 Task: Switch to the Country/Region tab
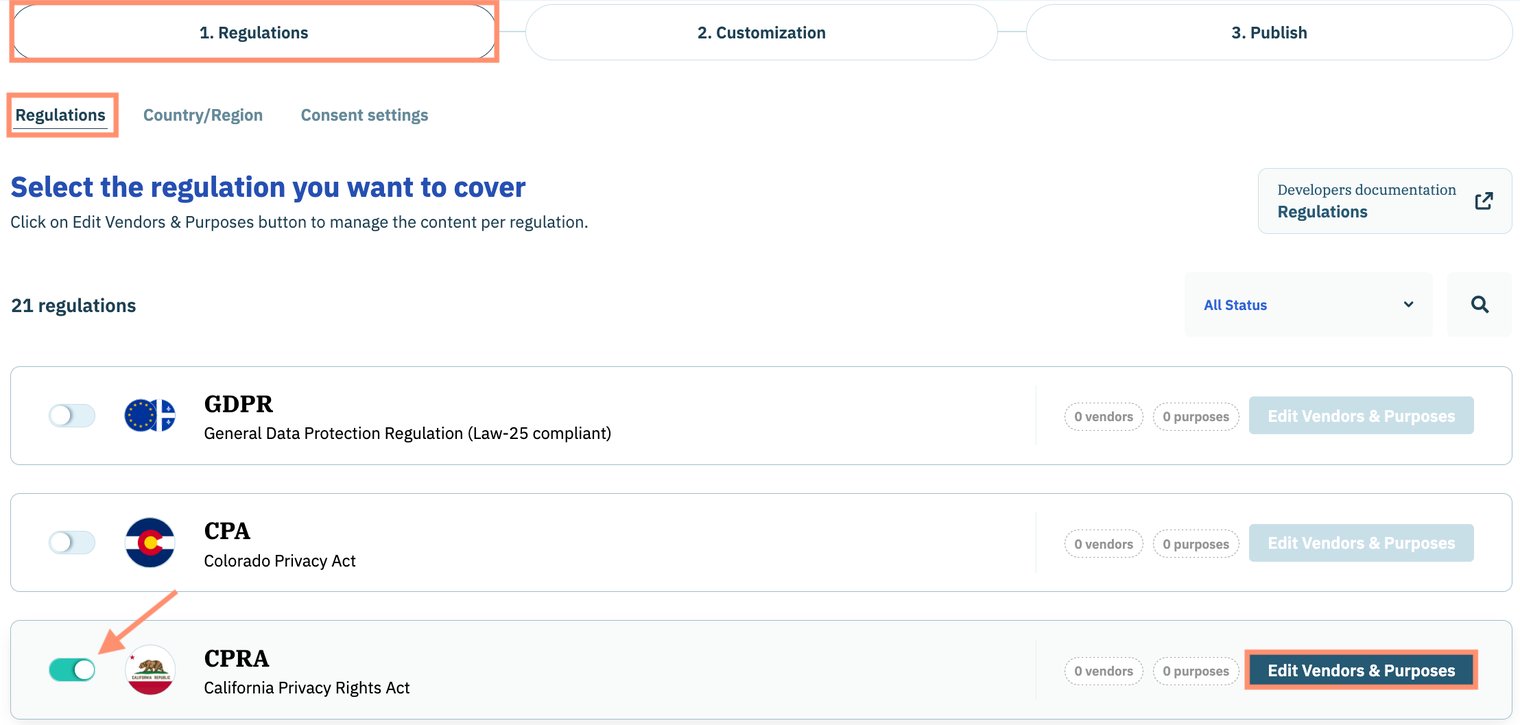(203, 115)
